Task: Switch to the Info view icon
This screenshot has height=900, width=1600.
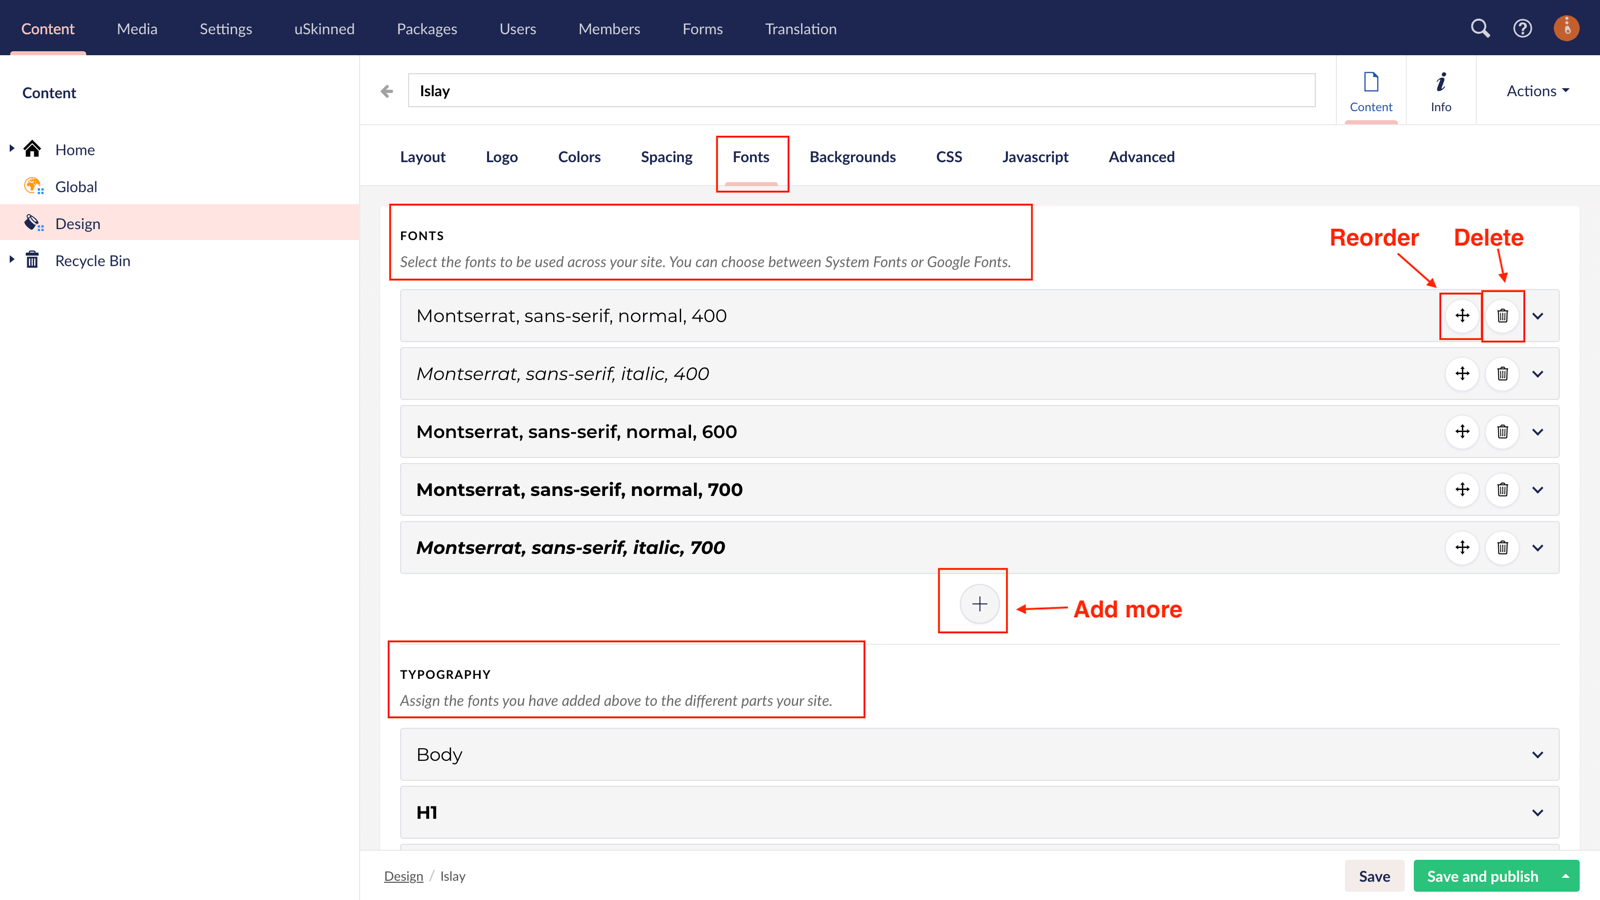Action: click(1441, 90)
